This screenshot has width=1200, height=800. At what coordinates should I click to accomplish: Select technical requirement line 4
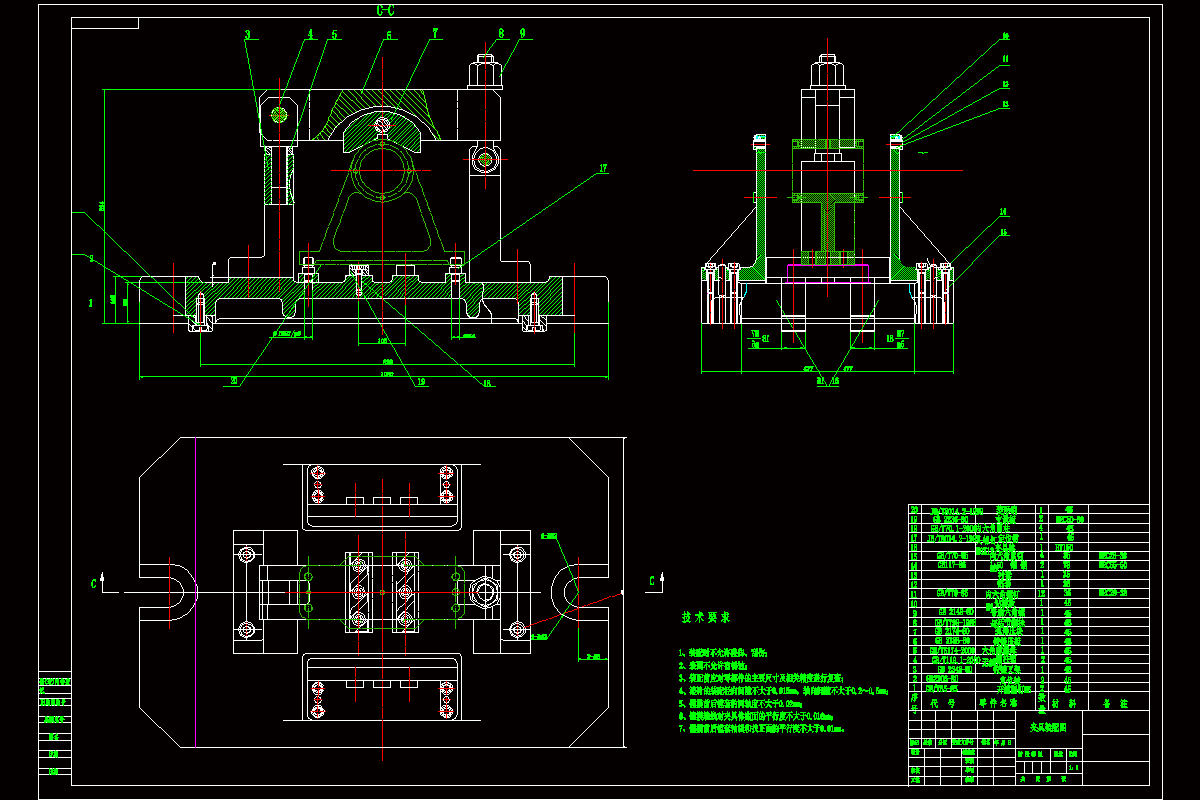tap(783, 691)
